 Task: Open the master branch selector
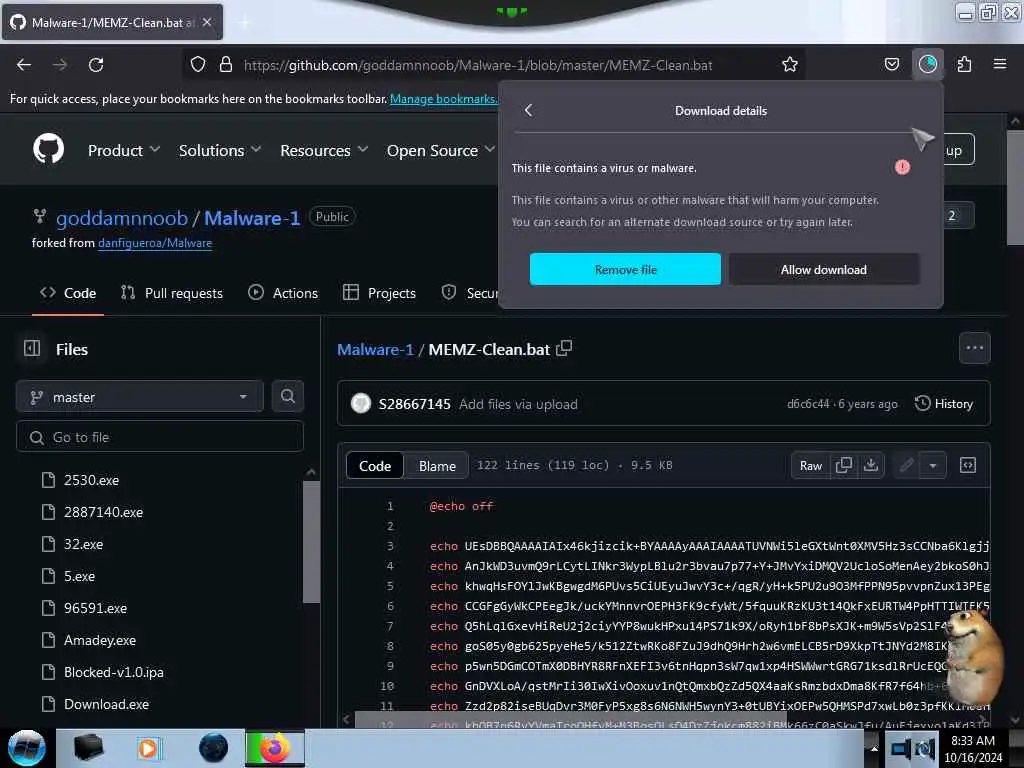139,396
